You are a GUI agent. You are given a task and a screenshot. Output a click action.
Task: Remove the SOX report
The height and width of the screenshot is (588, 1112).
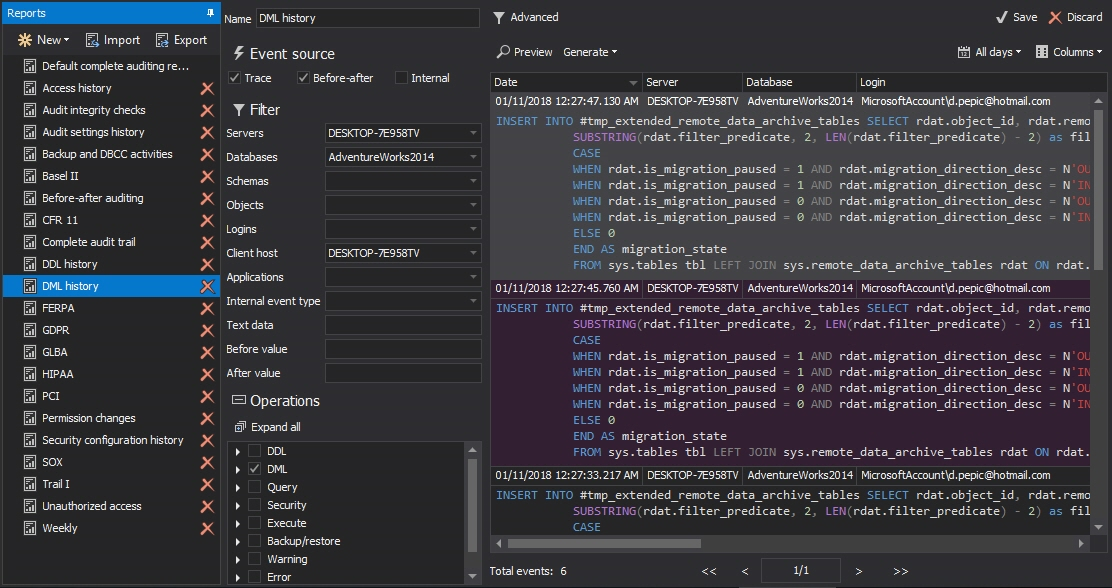(207, 462)
